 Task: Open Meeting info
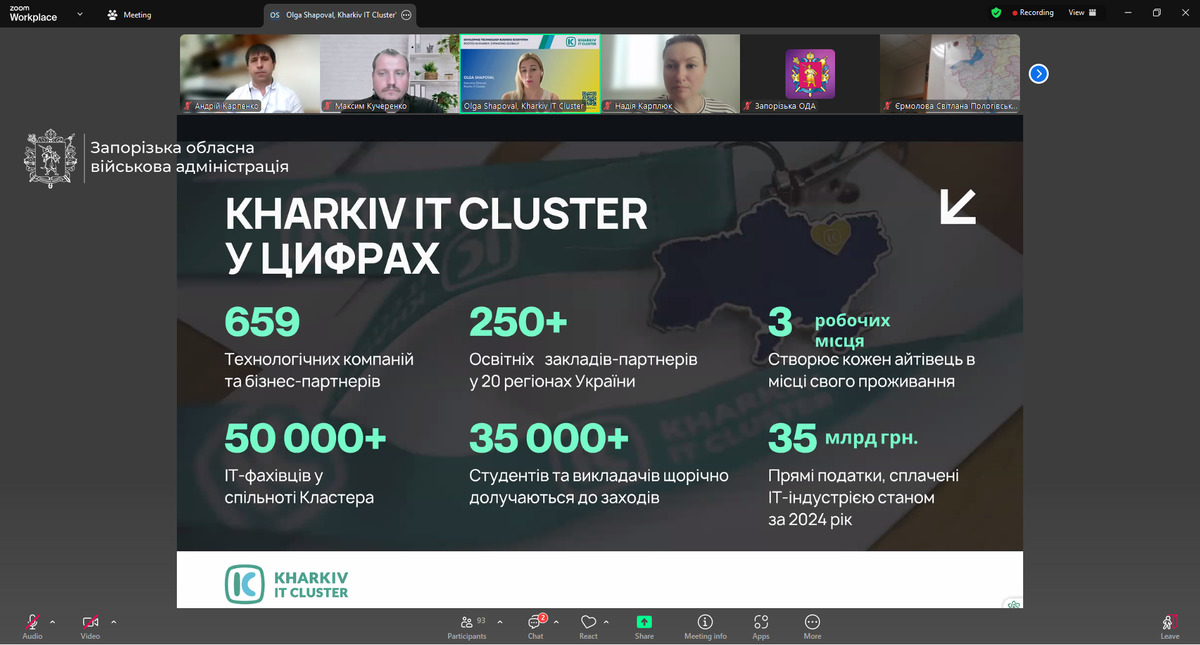click(705, 626)
